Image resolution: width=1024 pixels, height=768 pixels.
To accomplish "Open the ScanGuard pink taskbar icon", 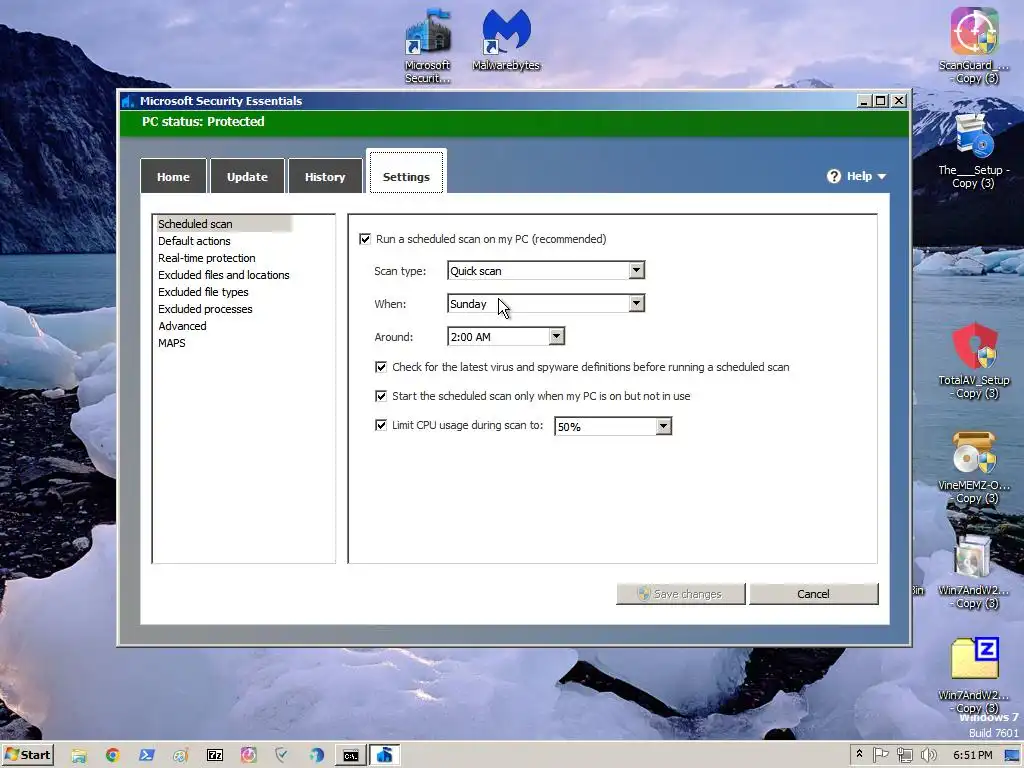I will tap(249, 756).
